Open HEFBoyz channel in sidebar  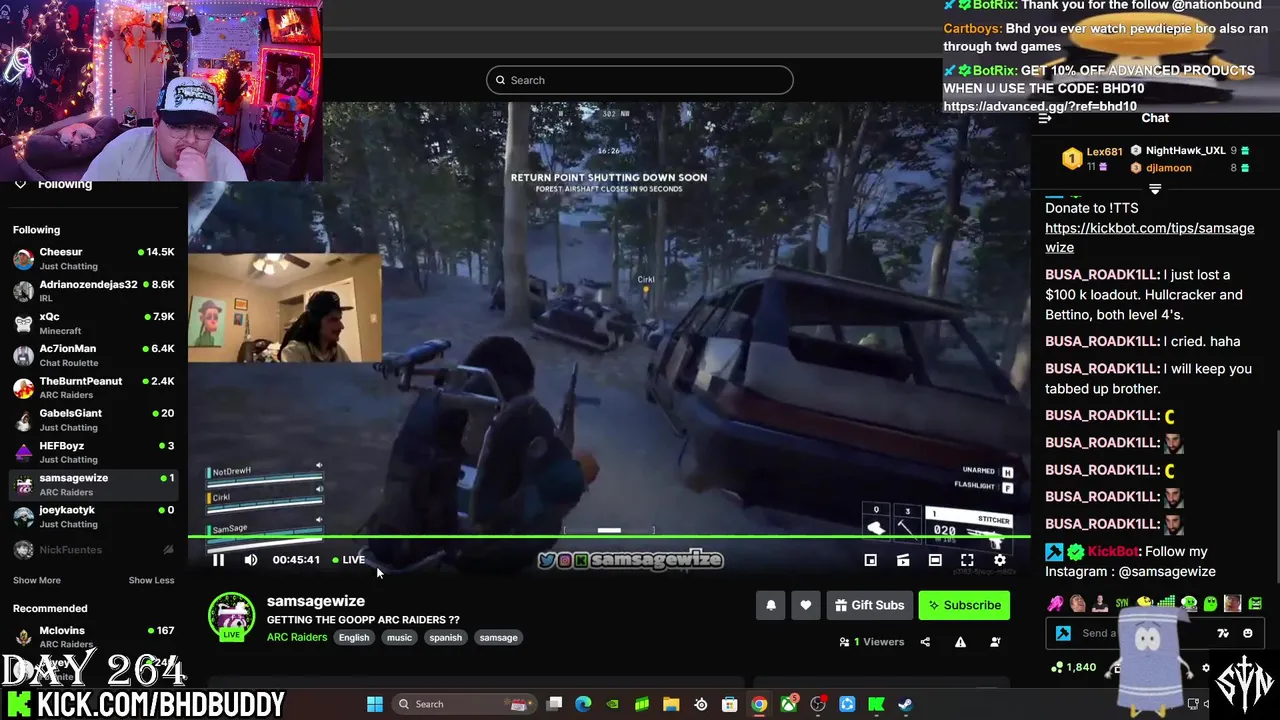pos(94,451)
